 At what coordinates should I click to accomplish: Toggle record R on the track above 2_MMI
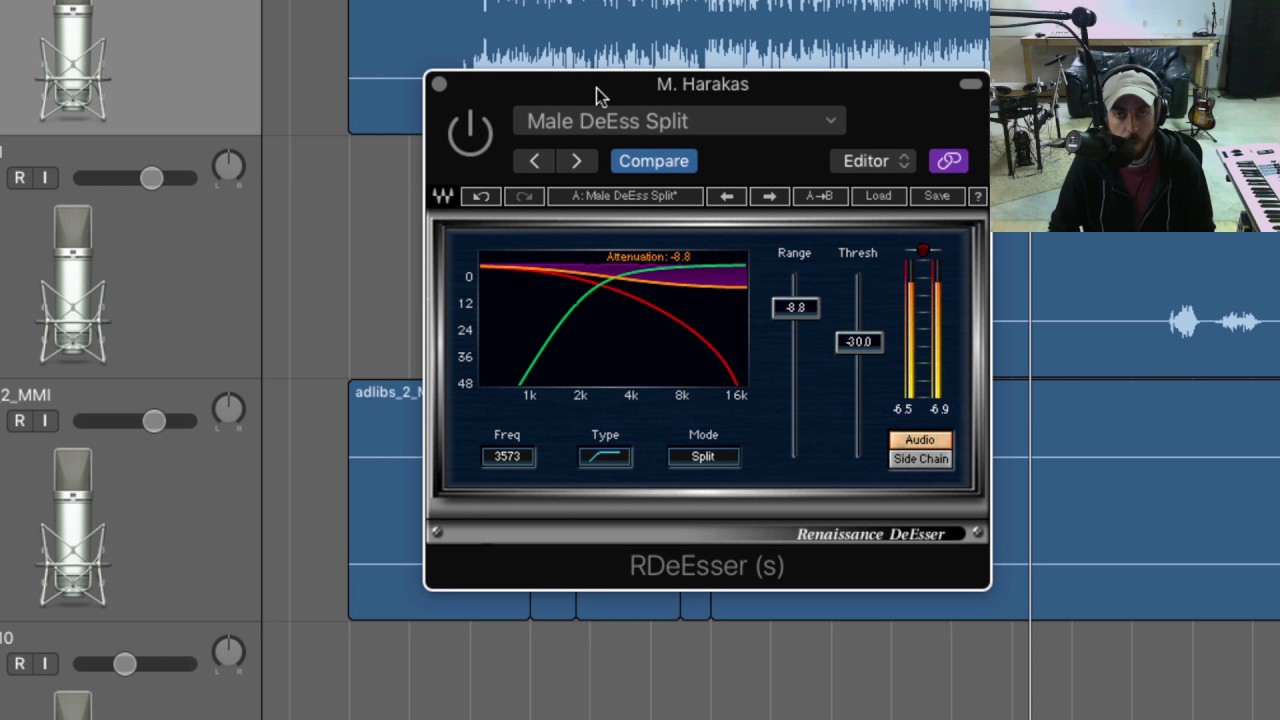19,178
